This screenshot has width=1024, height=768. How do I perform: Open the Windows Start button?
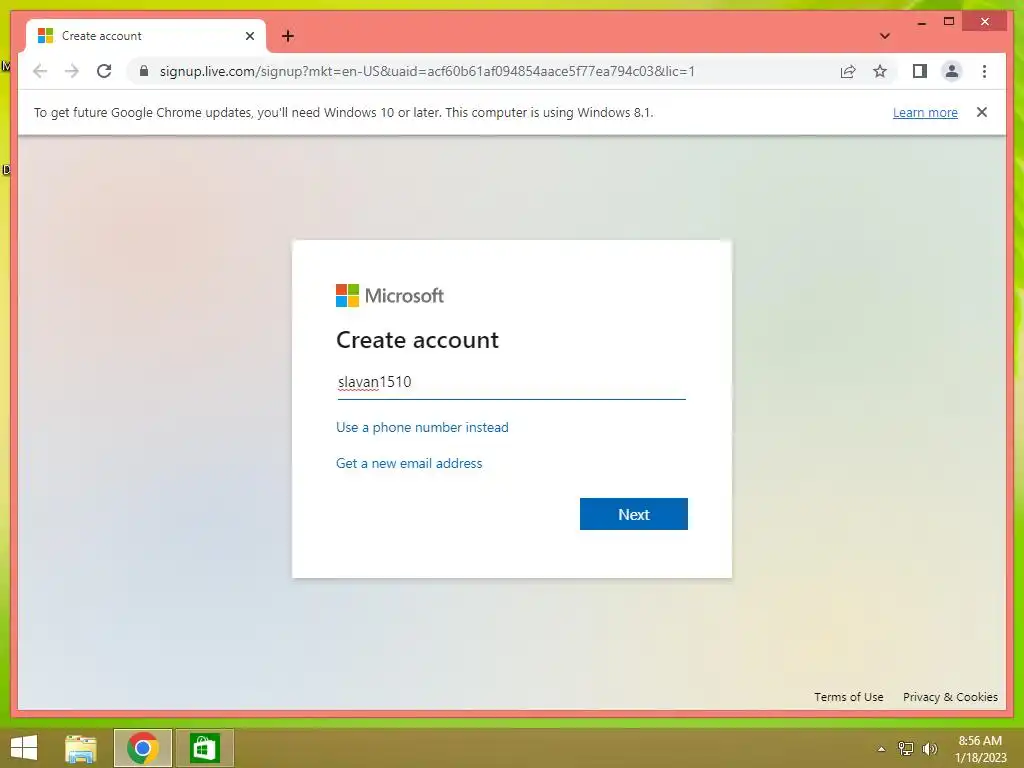[24, 748]
